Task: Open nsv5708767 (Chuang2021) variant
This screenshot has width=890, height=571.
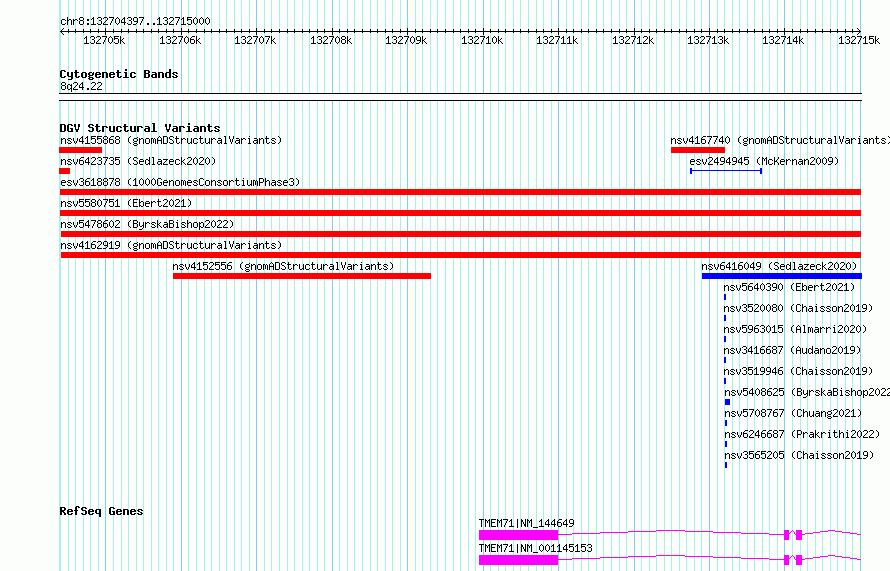Action: 794,413
